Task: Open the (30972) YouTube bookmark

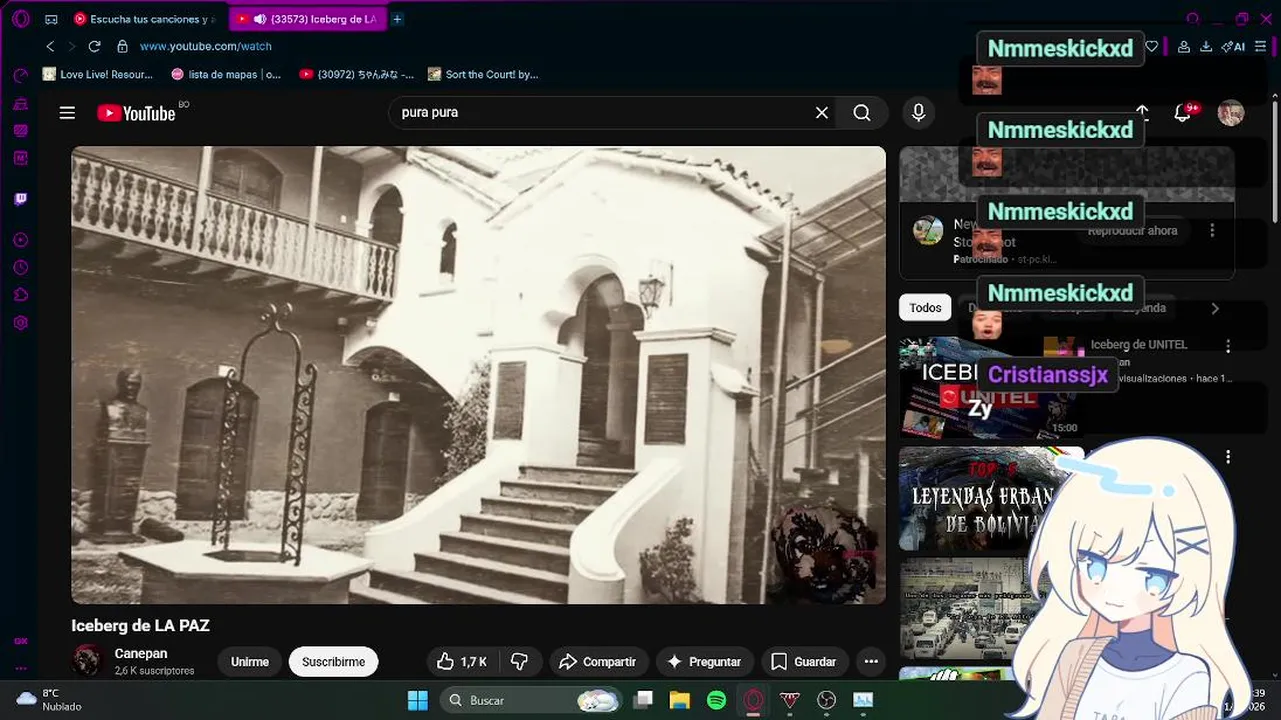Action: (356, 74)
